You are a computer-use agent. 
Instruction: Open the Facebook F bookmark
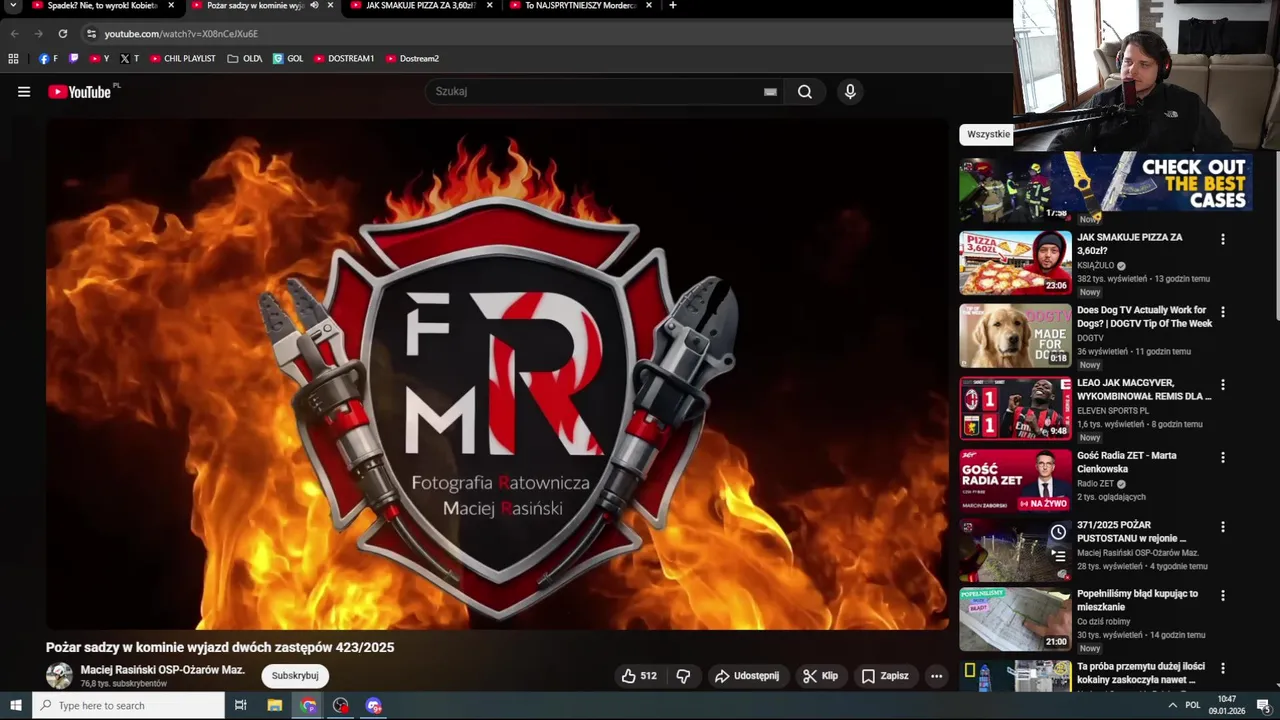[x=48, y=58]
